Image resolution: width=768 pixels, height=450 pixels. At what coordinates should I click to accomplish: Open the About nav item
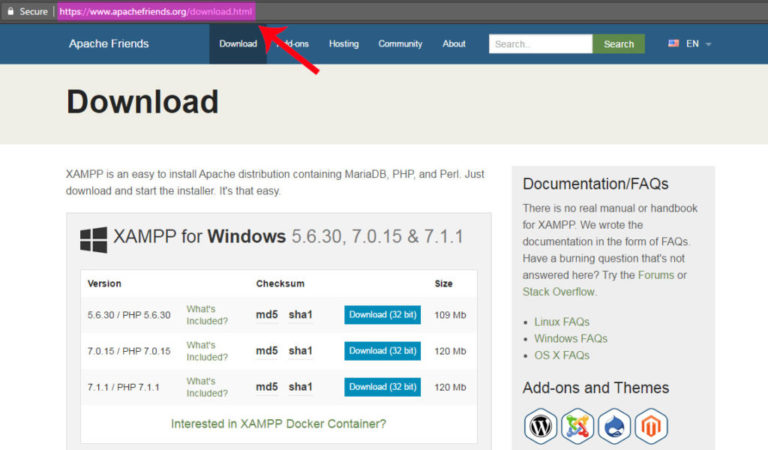[454, 44]
